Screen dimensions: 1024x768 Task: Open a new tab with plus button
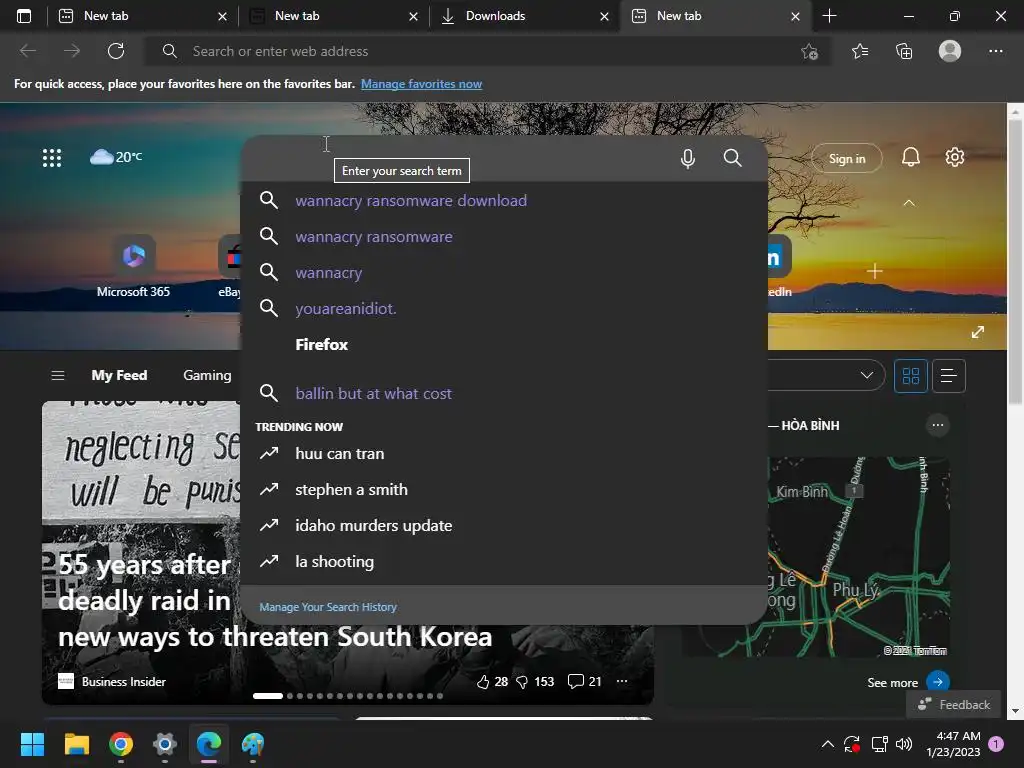(x=829, y=16)
